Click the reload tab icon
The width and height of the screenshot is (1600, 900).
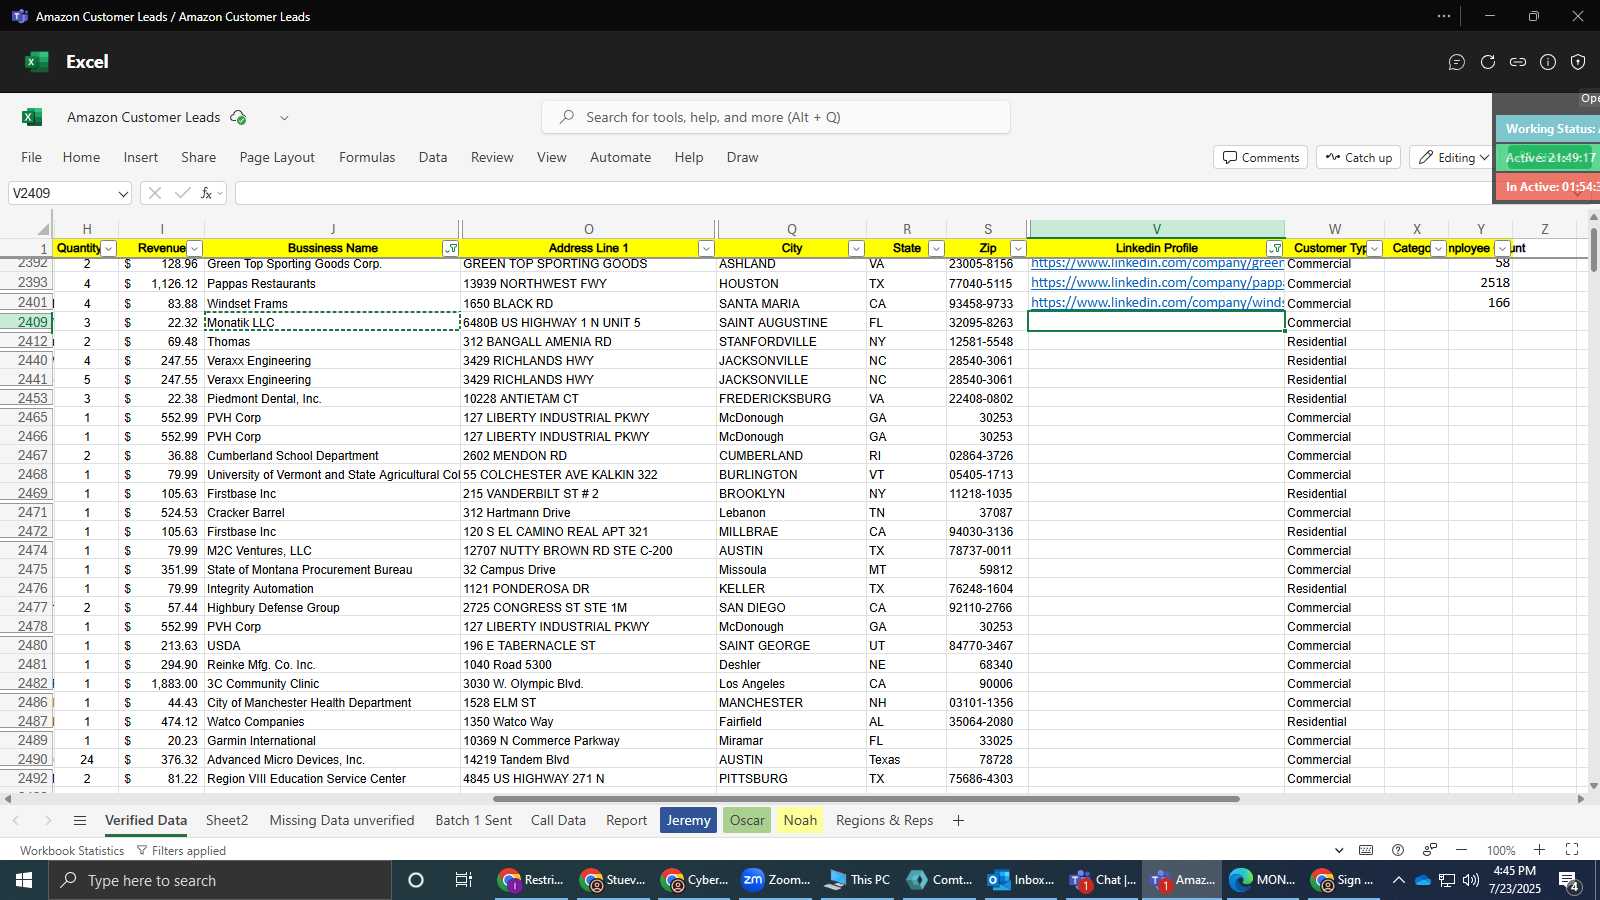(1488, 62)
